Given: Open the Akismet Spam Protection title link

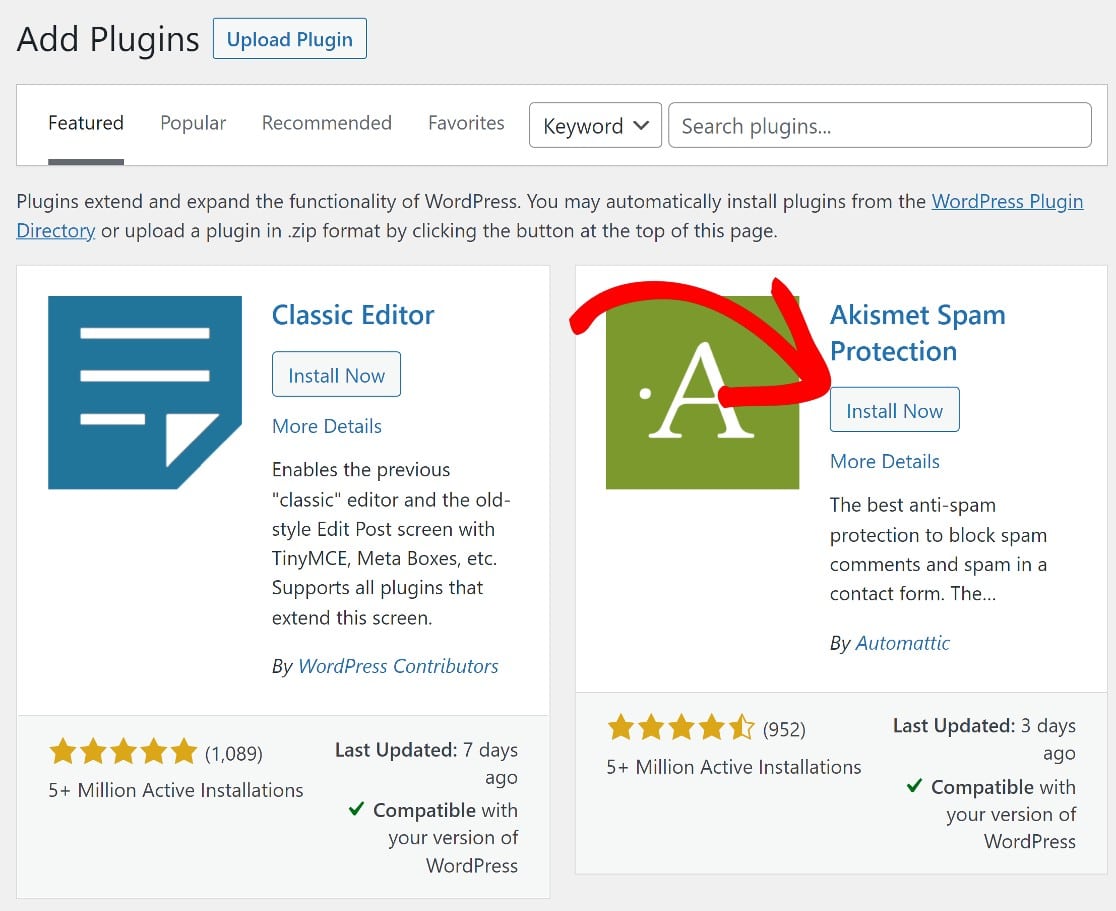Looking at the screenshot, I should point(917,332).
